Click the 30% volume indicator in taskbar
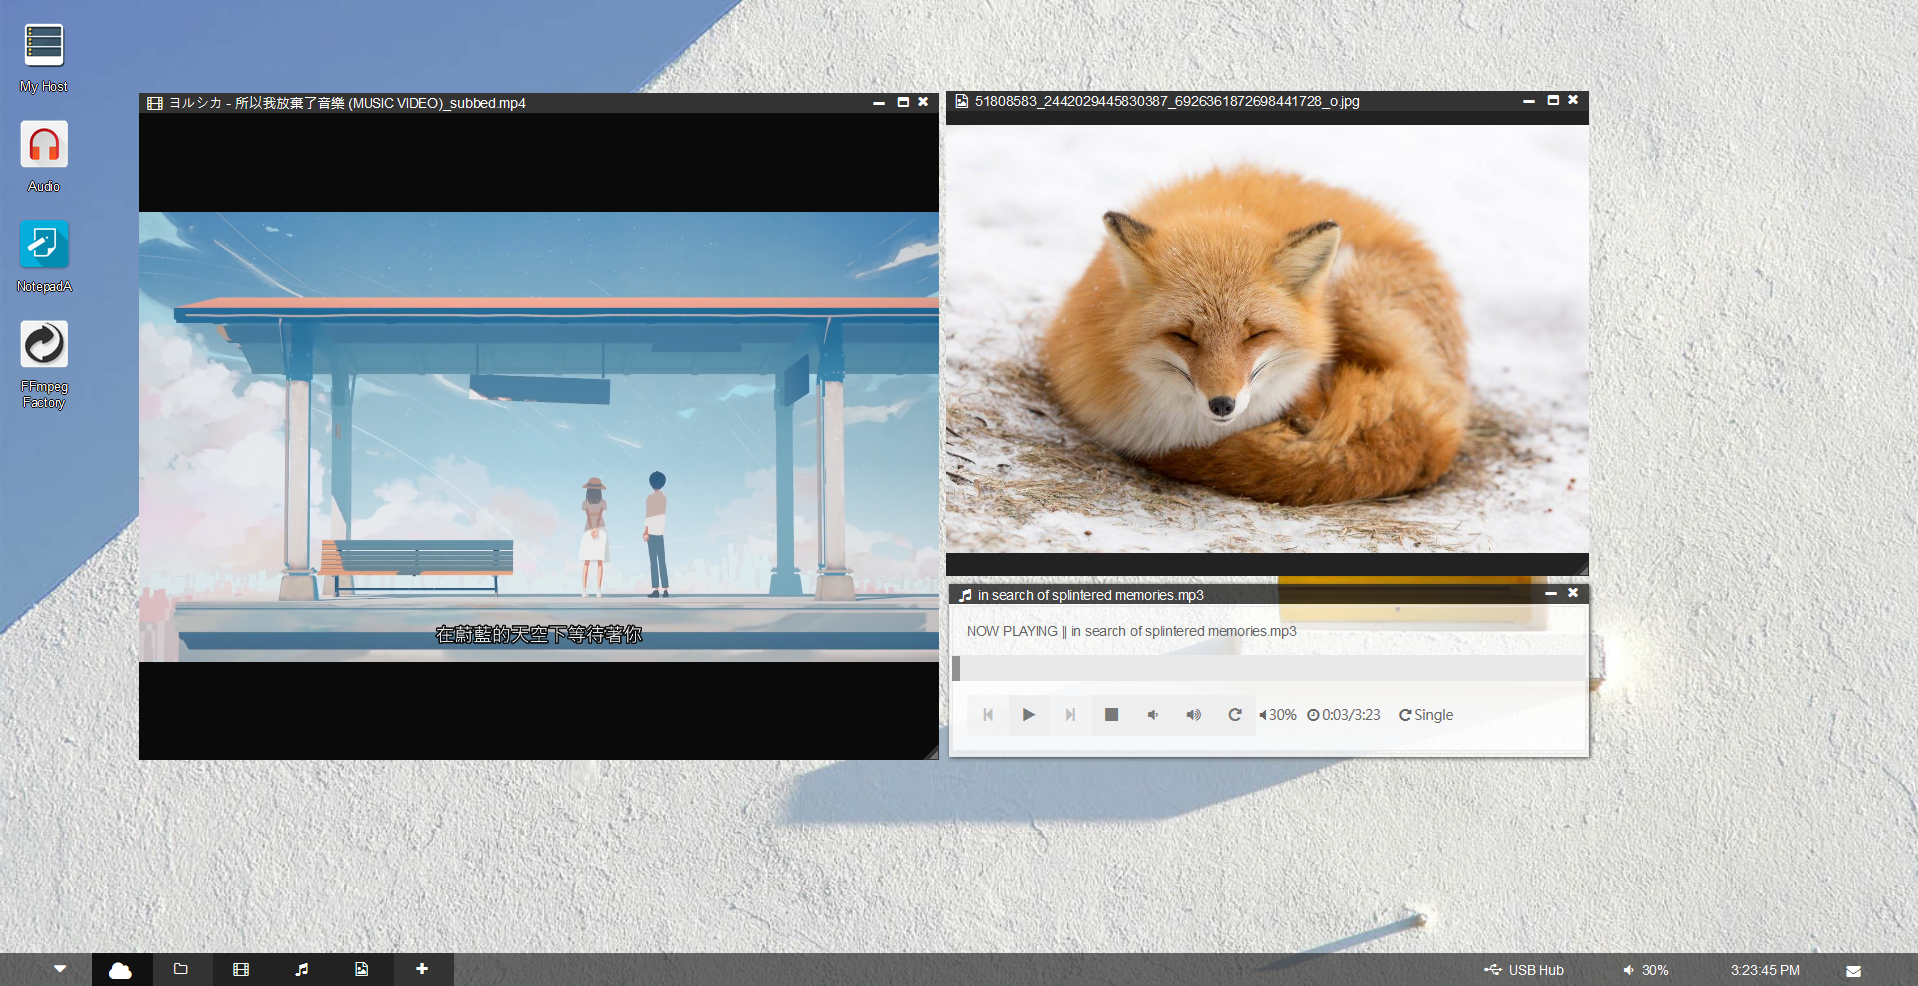The width and height of the screenshot is (1918, 986). pyautogui.click(x=1645, y=970)
